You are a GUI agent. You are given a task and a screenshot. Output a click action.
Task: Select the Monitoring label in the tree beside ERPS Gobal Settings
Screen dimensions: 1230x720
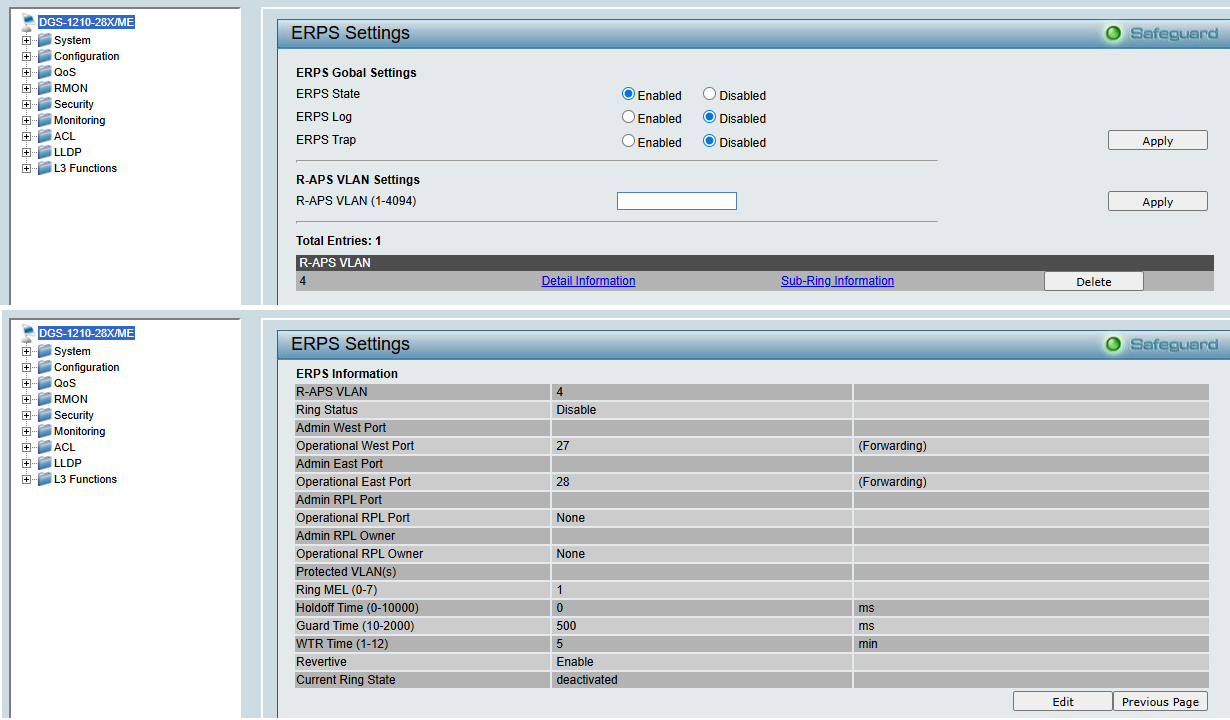coord(80,120)
